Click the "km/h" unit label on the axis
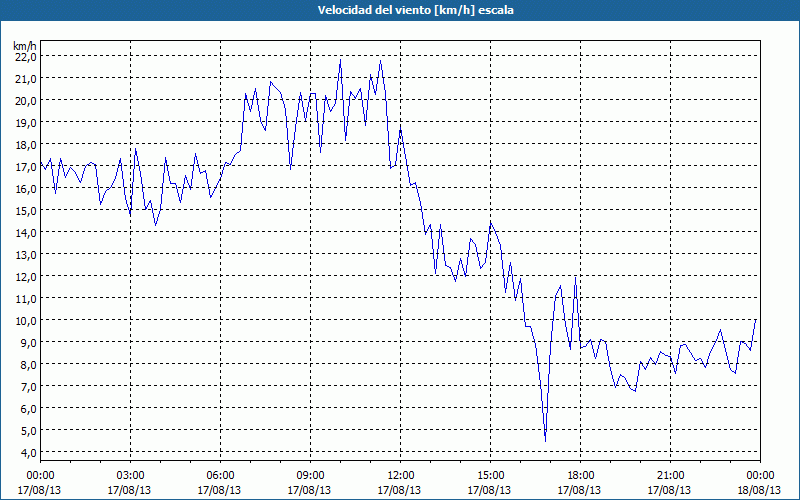This screenshot has width=800, height=500. [x=24, y=46]
